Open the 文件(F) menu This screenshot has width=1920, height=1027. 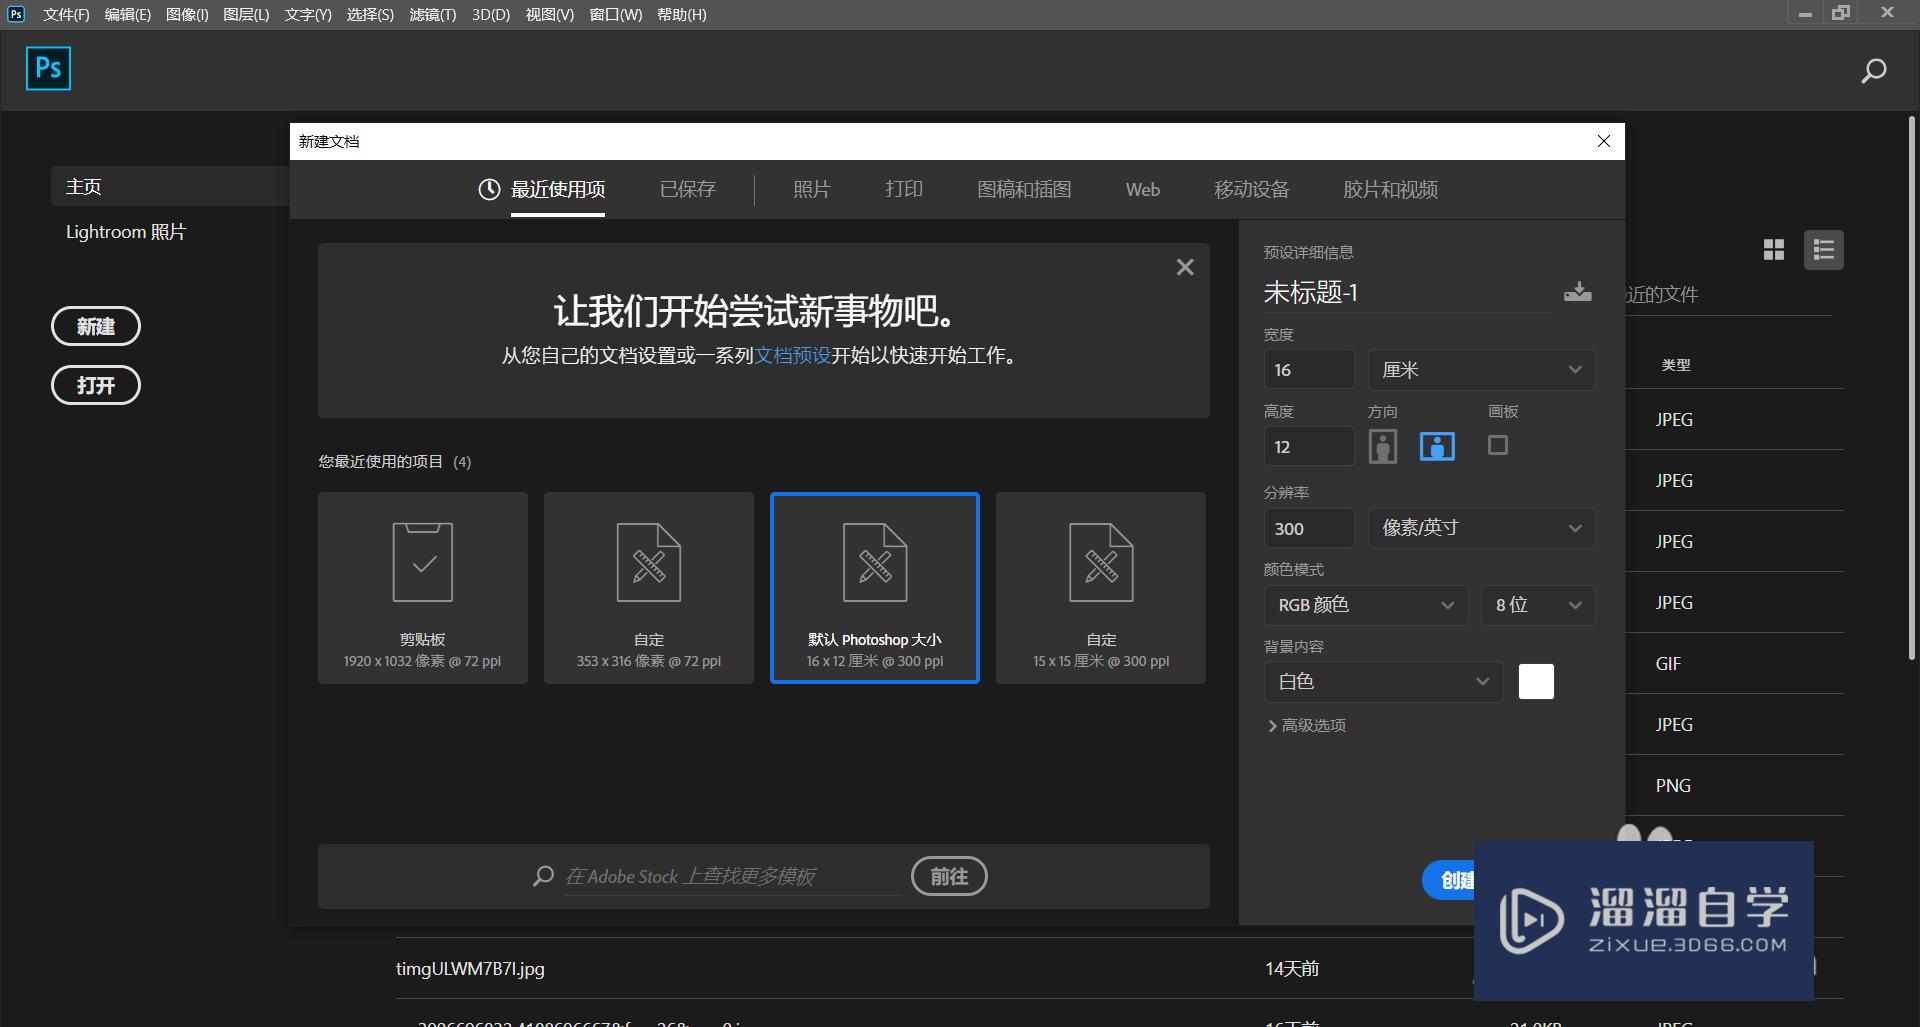pos(66,15)
